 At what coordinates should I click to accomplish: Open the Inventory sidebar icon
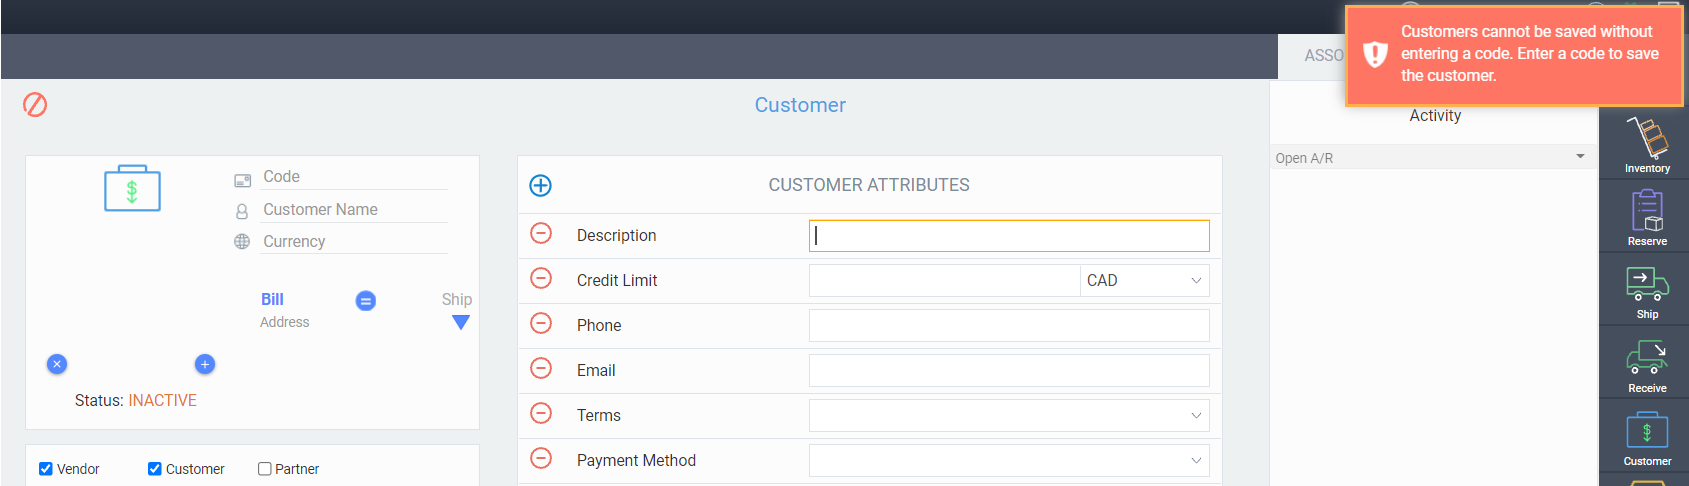point(1647,144)
